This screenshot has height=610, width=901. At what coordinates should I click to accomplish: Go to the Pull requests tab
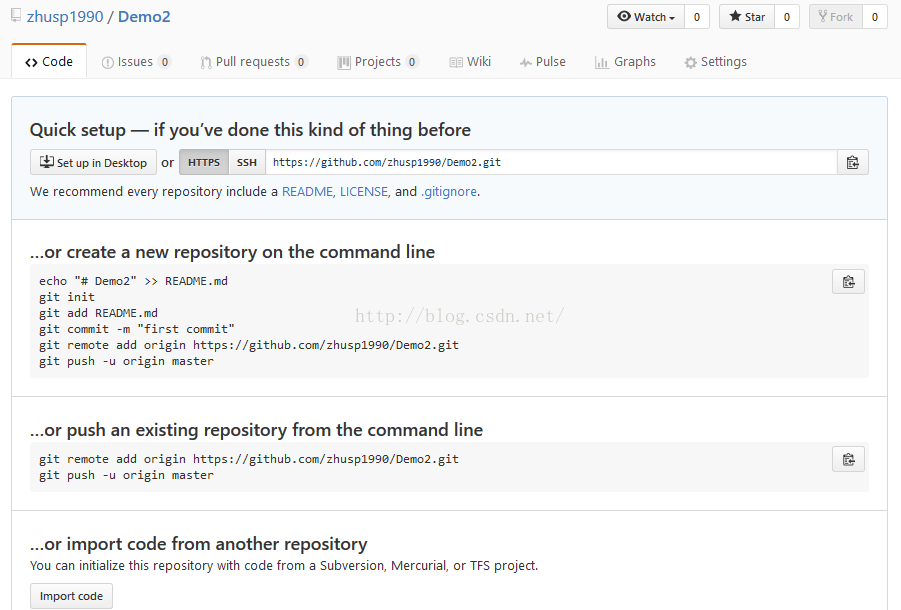253,61
